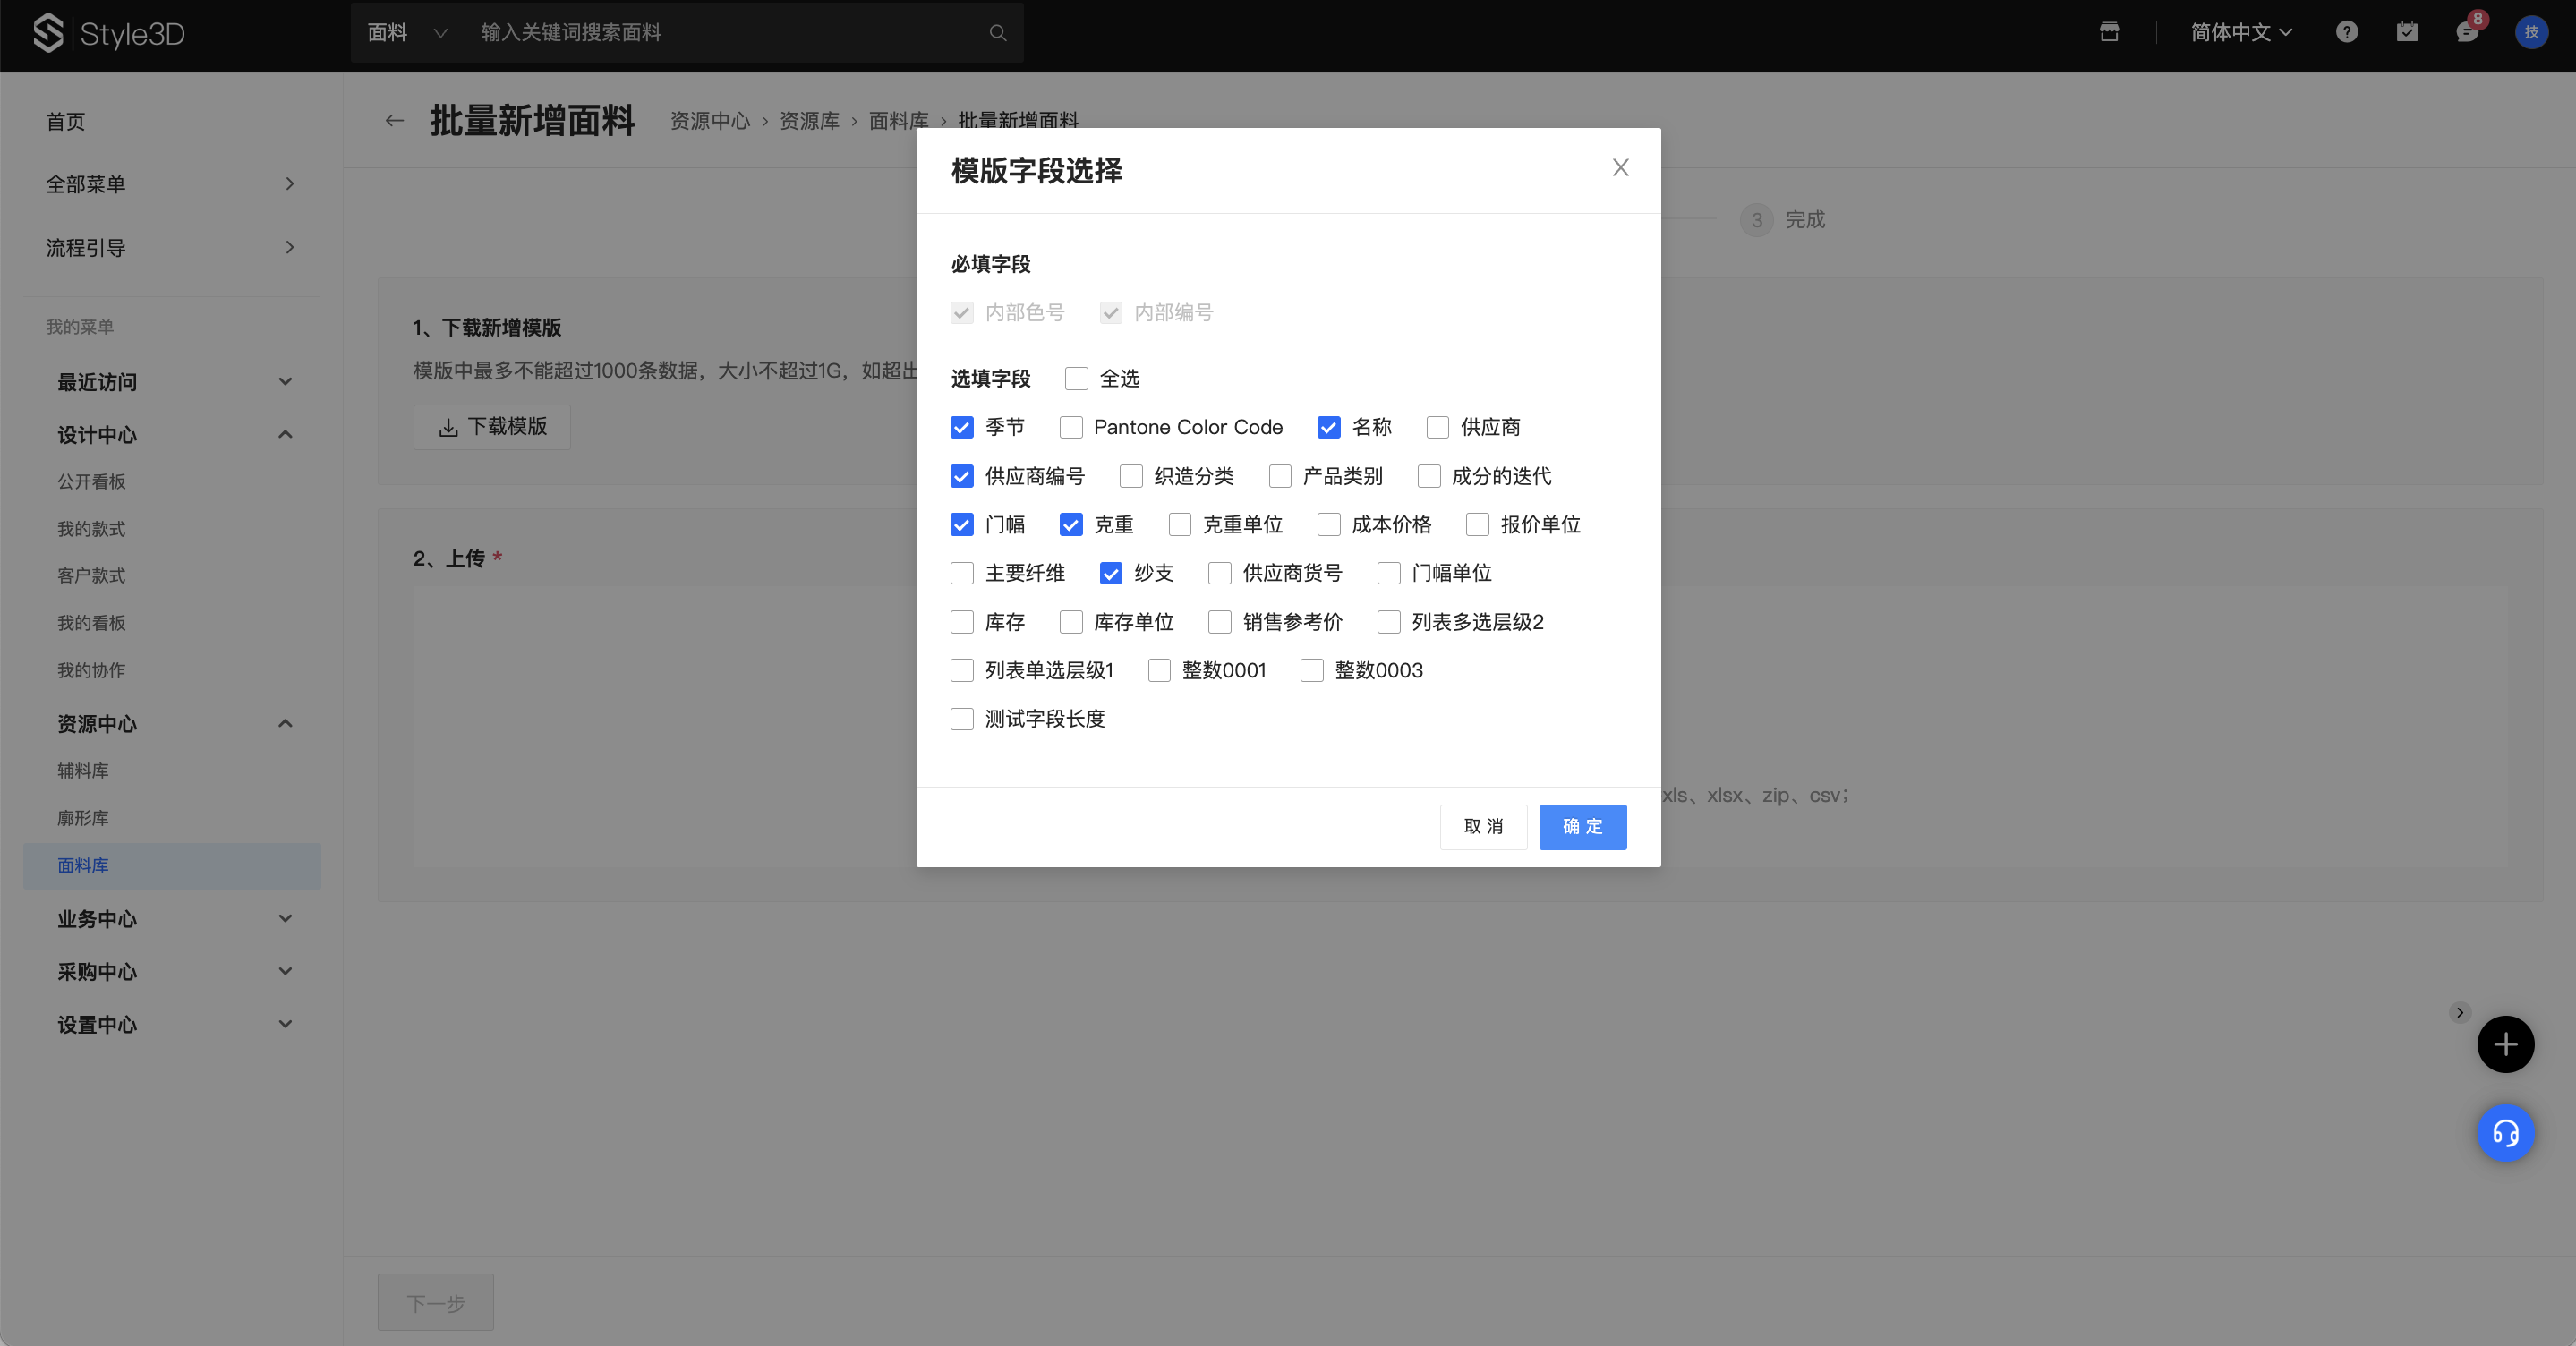Go to 首页 in sidebar

66,122
